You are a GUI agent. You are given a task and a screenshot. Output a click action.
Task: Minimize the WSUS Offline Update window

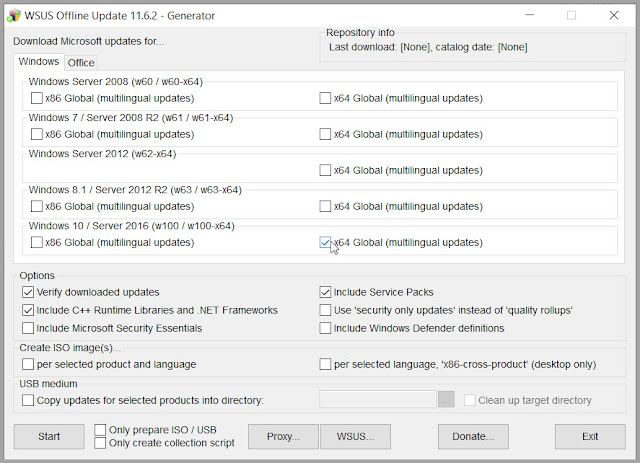click(530, 15)
